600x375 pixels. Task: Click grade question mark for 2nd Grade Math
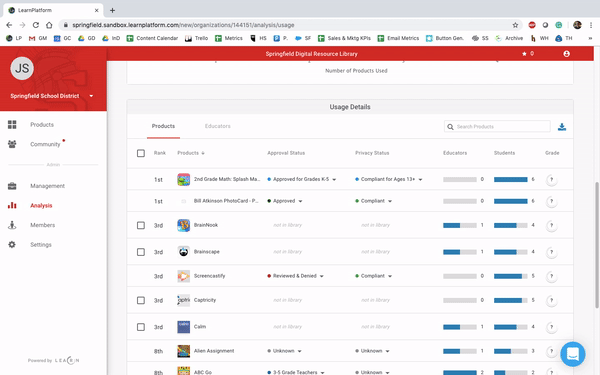[551, 179]
